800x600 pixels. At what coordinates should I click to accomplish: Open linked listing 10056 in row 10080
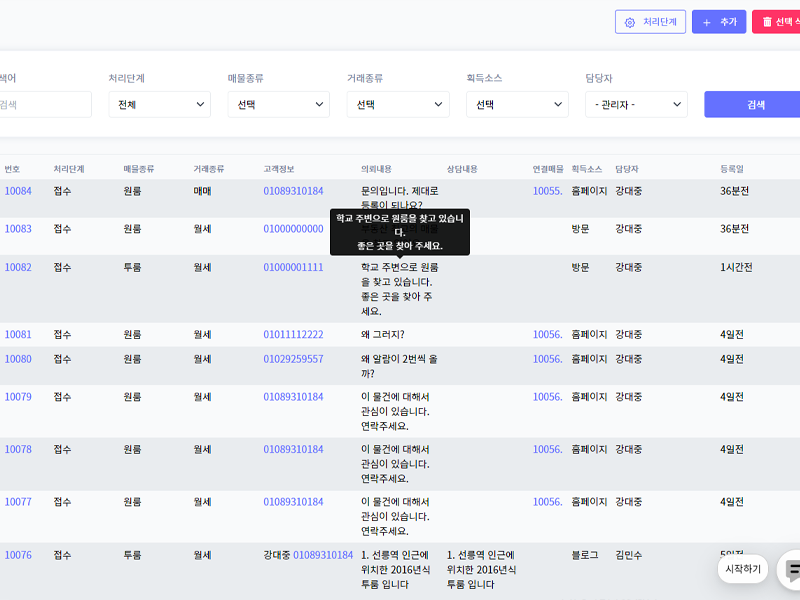click(x=547, y=359)
